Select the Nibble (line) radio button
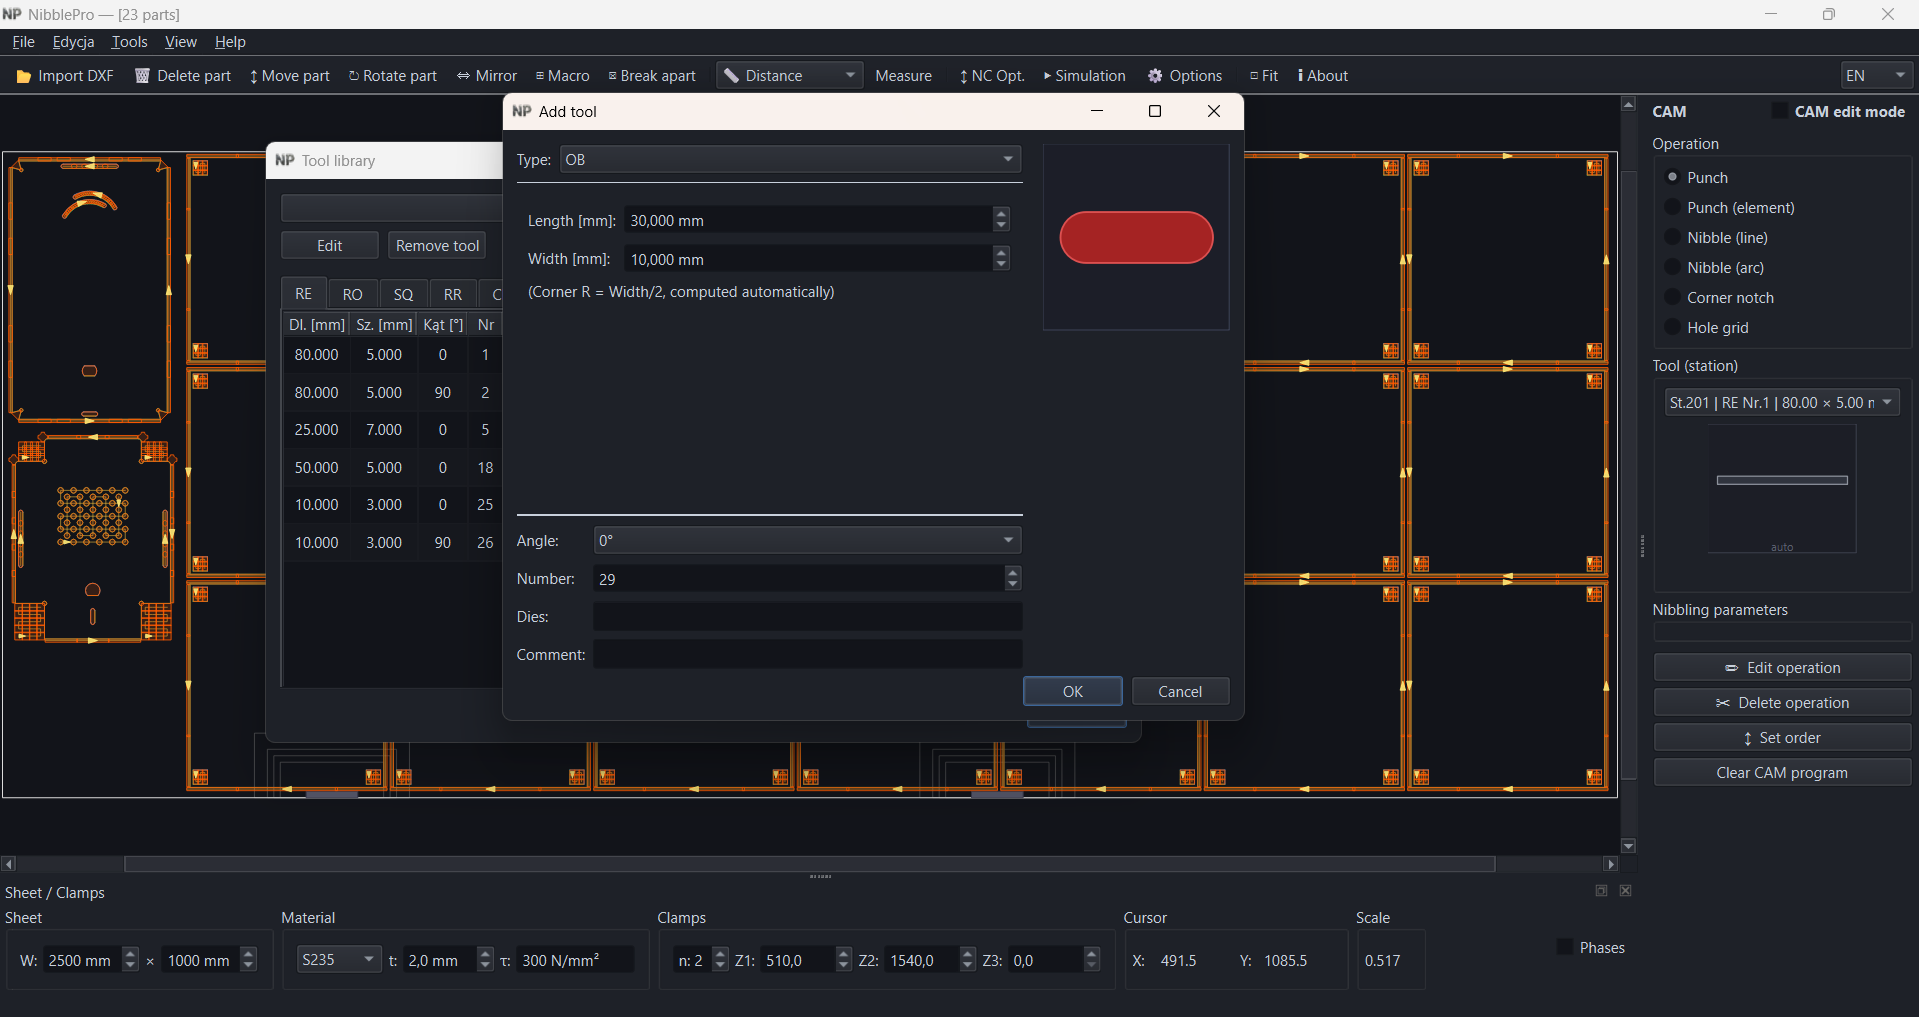Viewport: 1919px width, 1017px height. pyautogui.click(x=1672, y=237)
